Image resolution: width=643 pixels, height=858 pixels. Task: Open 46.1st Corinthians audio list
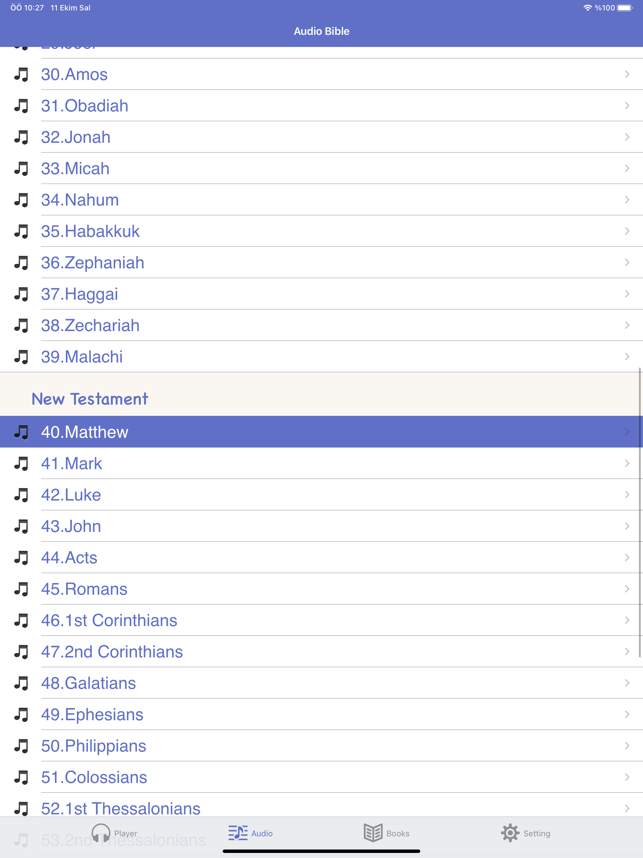(x=109, y=620)
